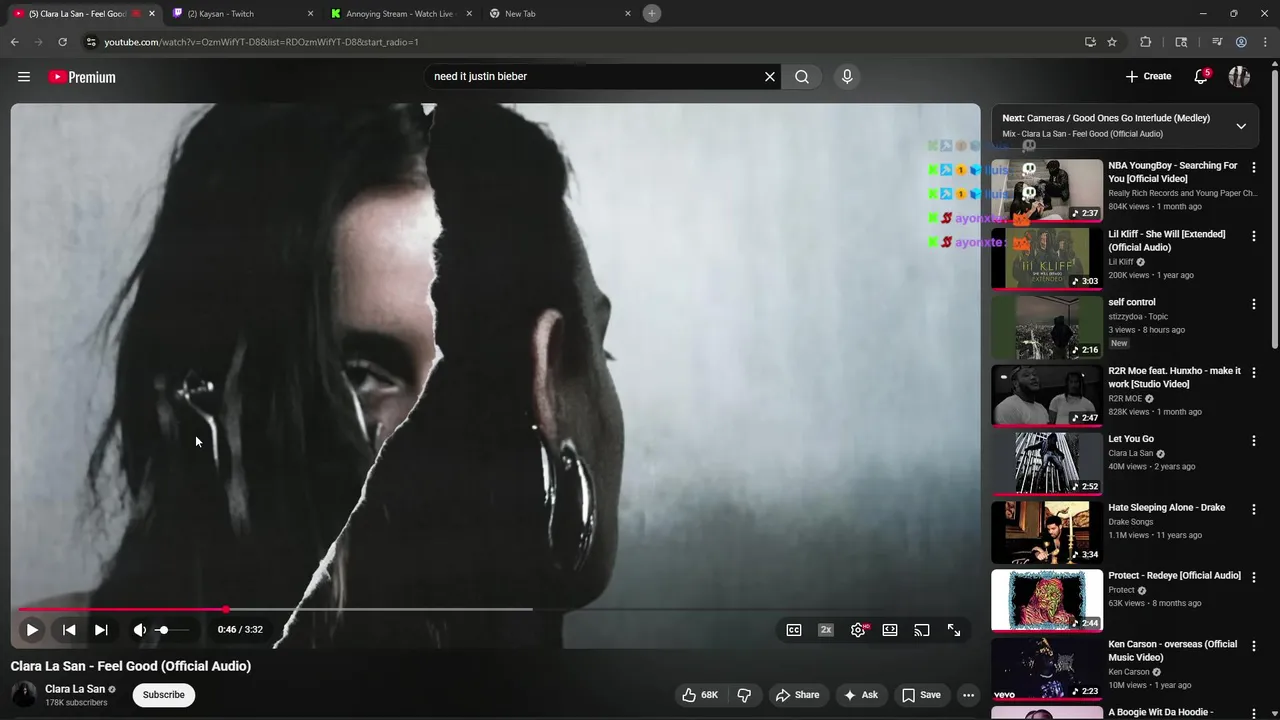Screen dimensions: 1280x720
Task: Cast video to a TV
Action: coord(922,630)
